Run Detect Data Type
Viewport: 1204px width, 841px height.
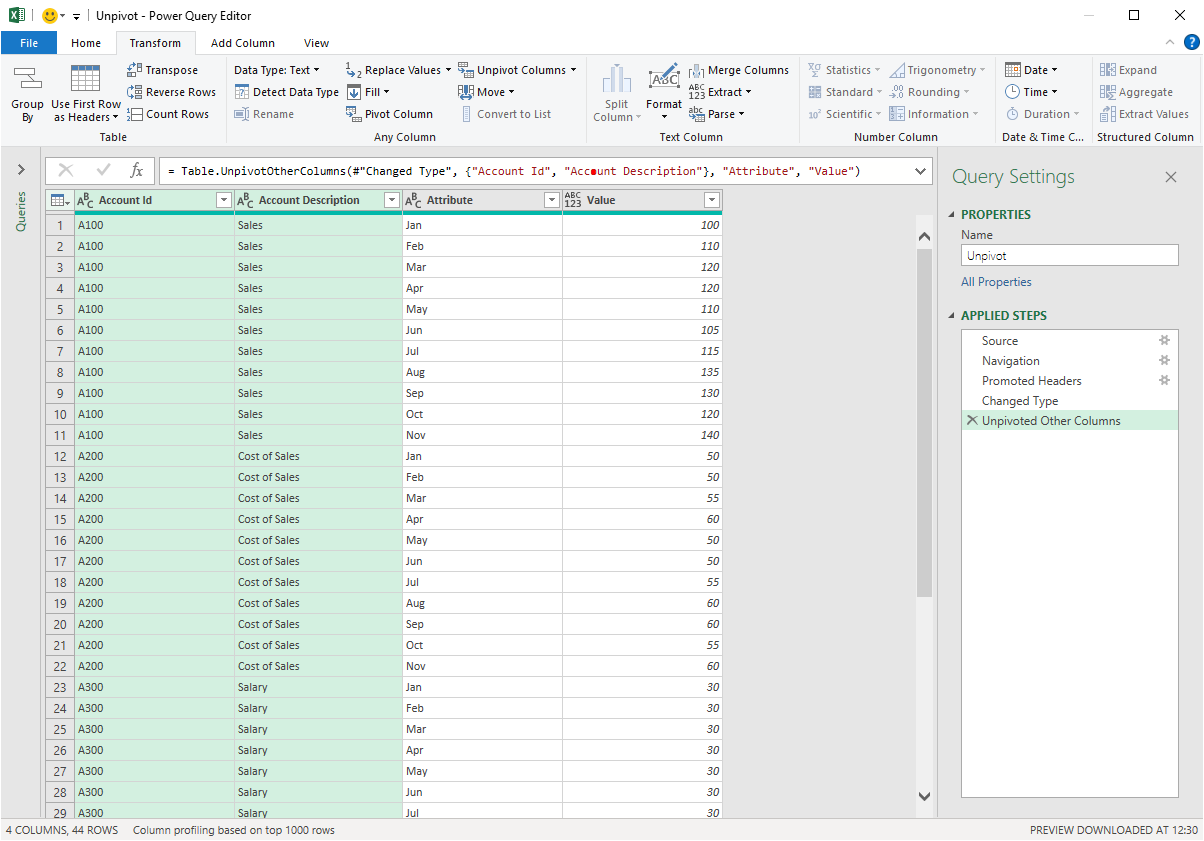click(287, 92)
